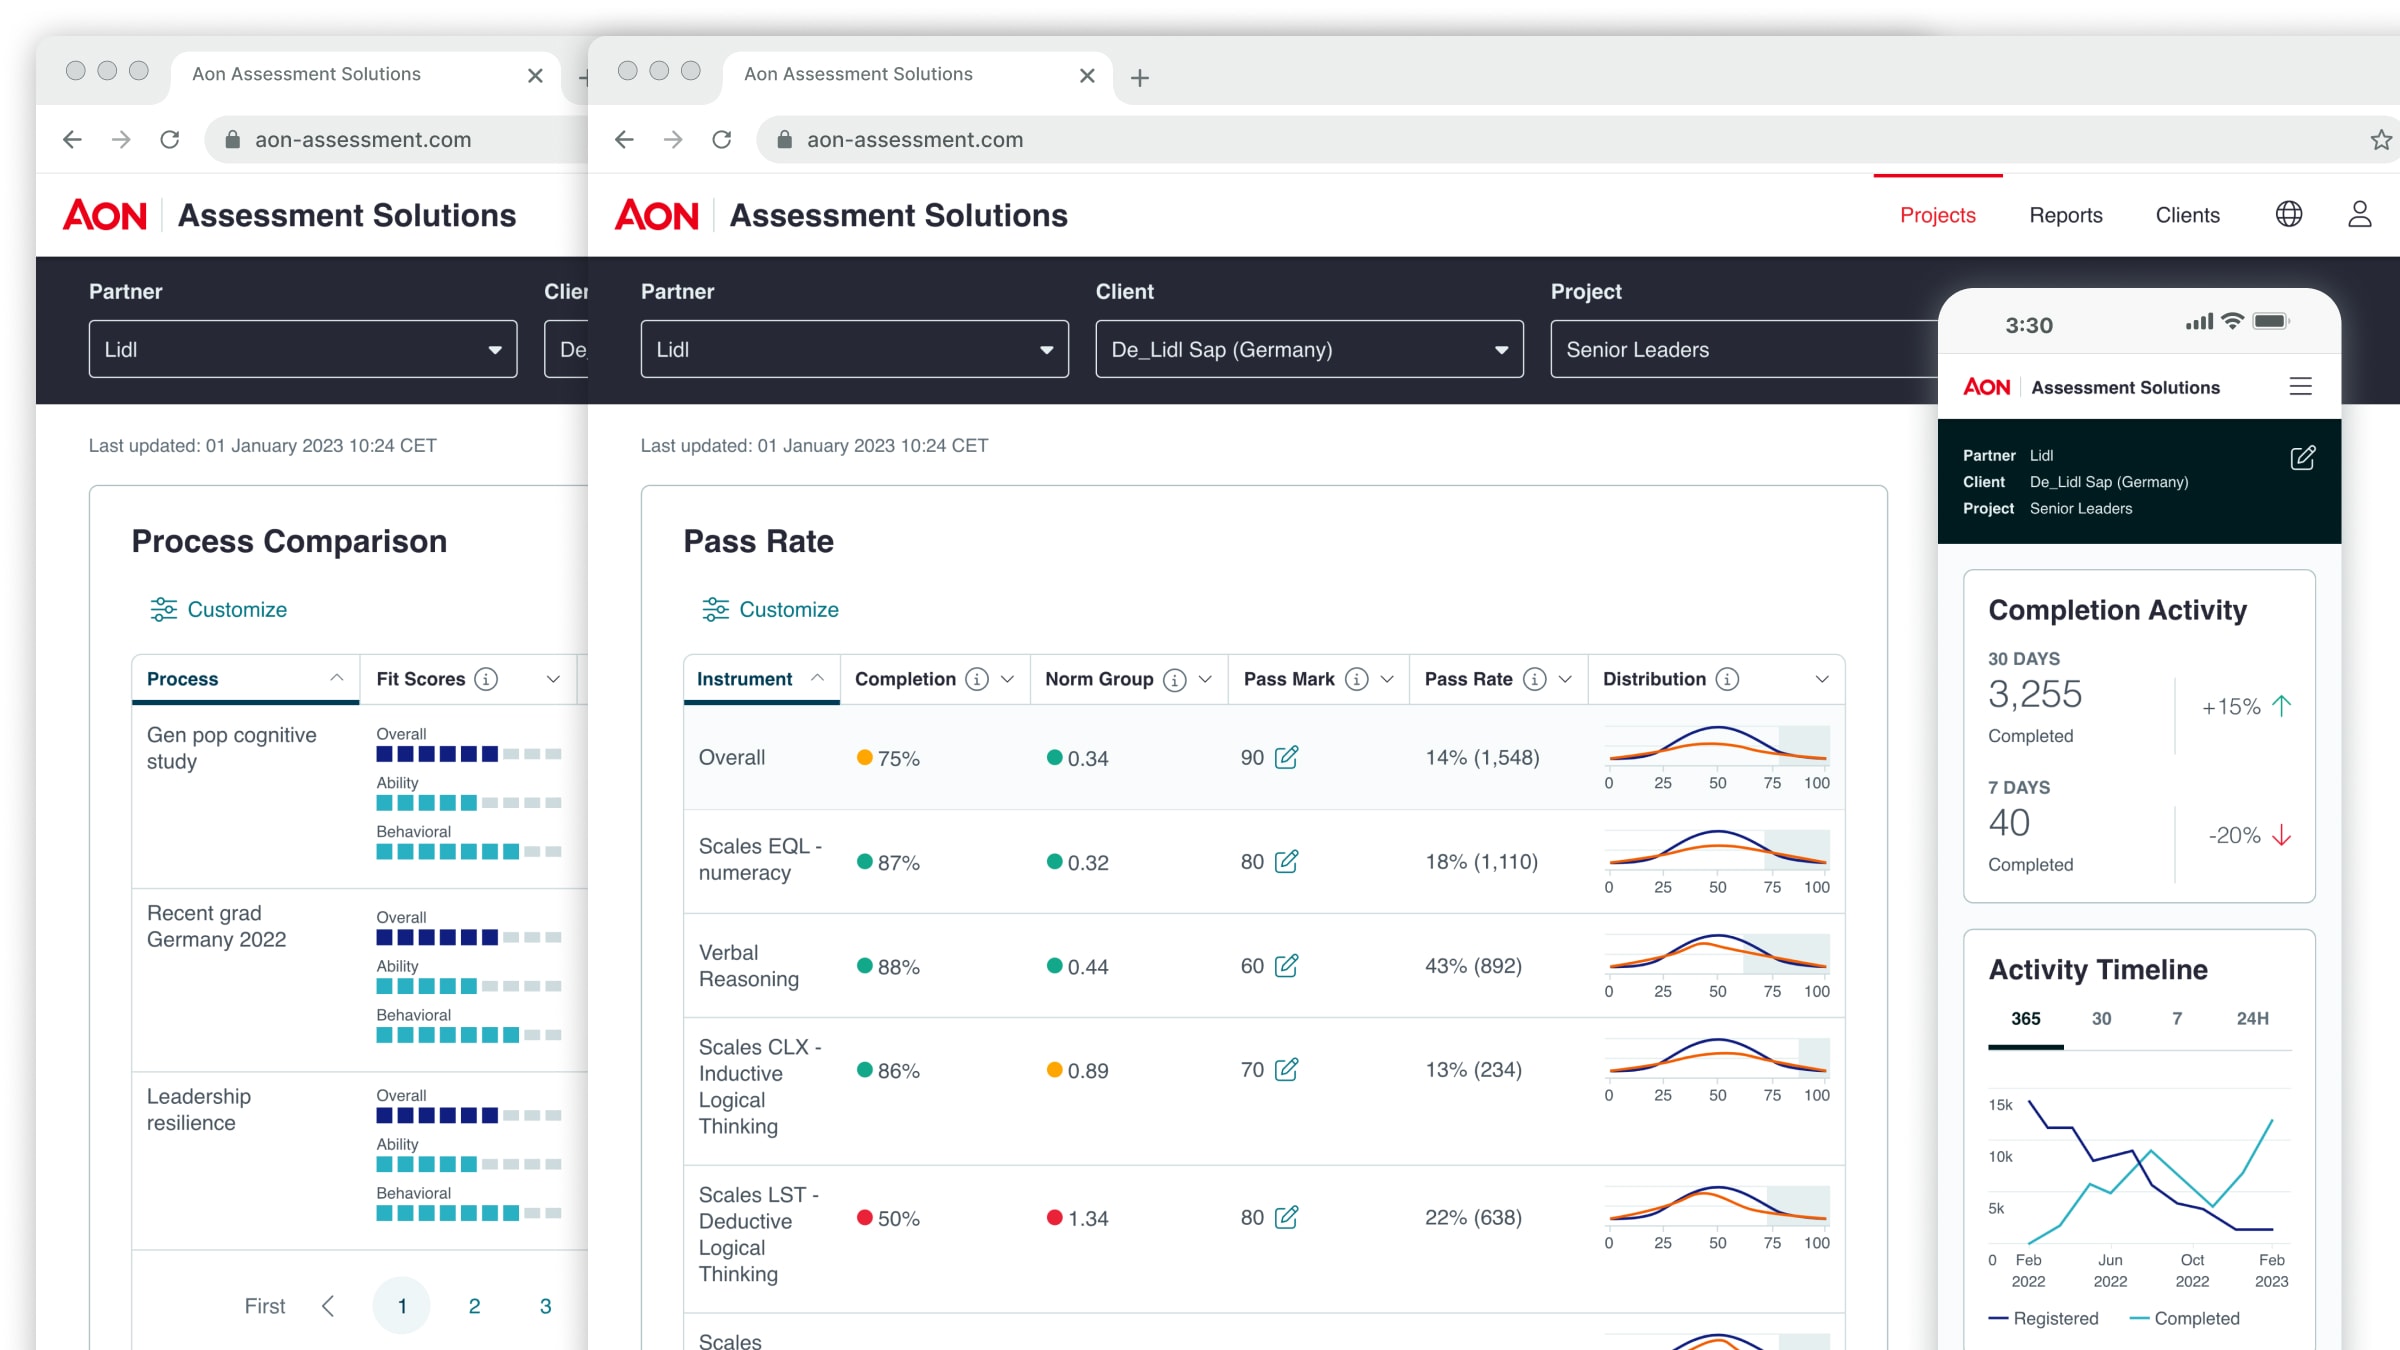Open the Projects nav item
The width and height of the screenshot is (2400, 1350).
[1938, 215]
